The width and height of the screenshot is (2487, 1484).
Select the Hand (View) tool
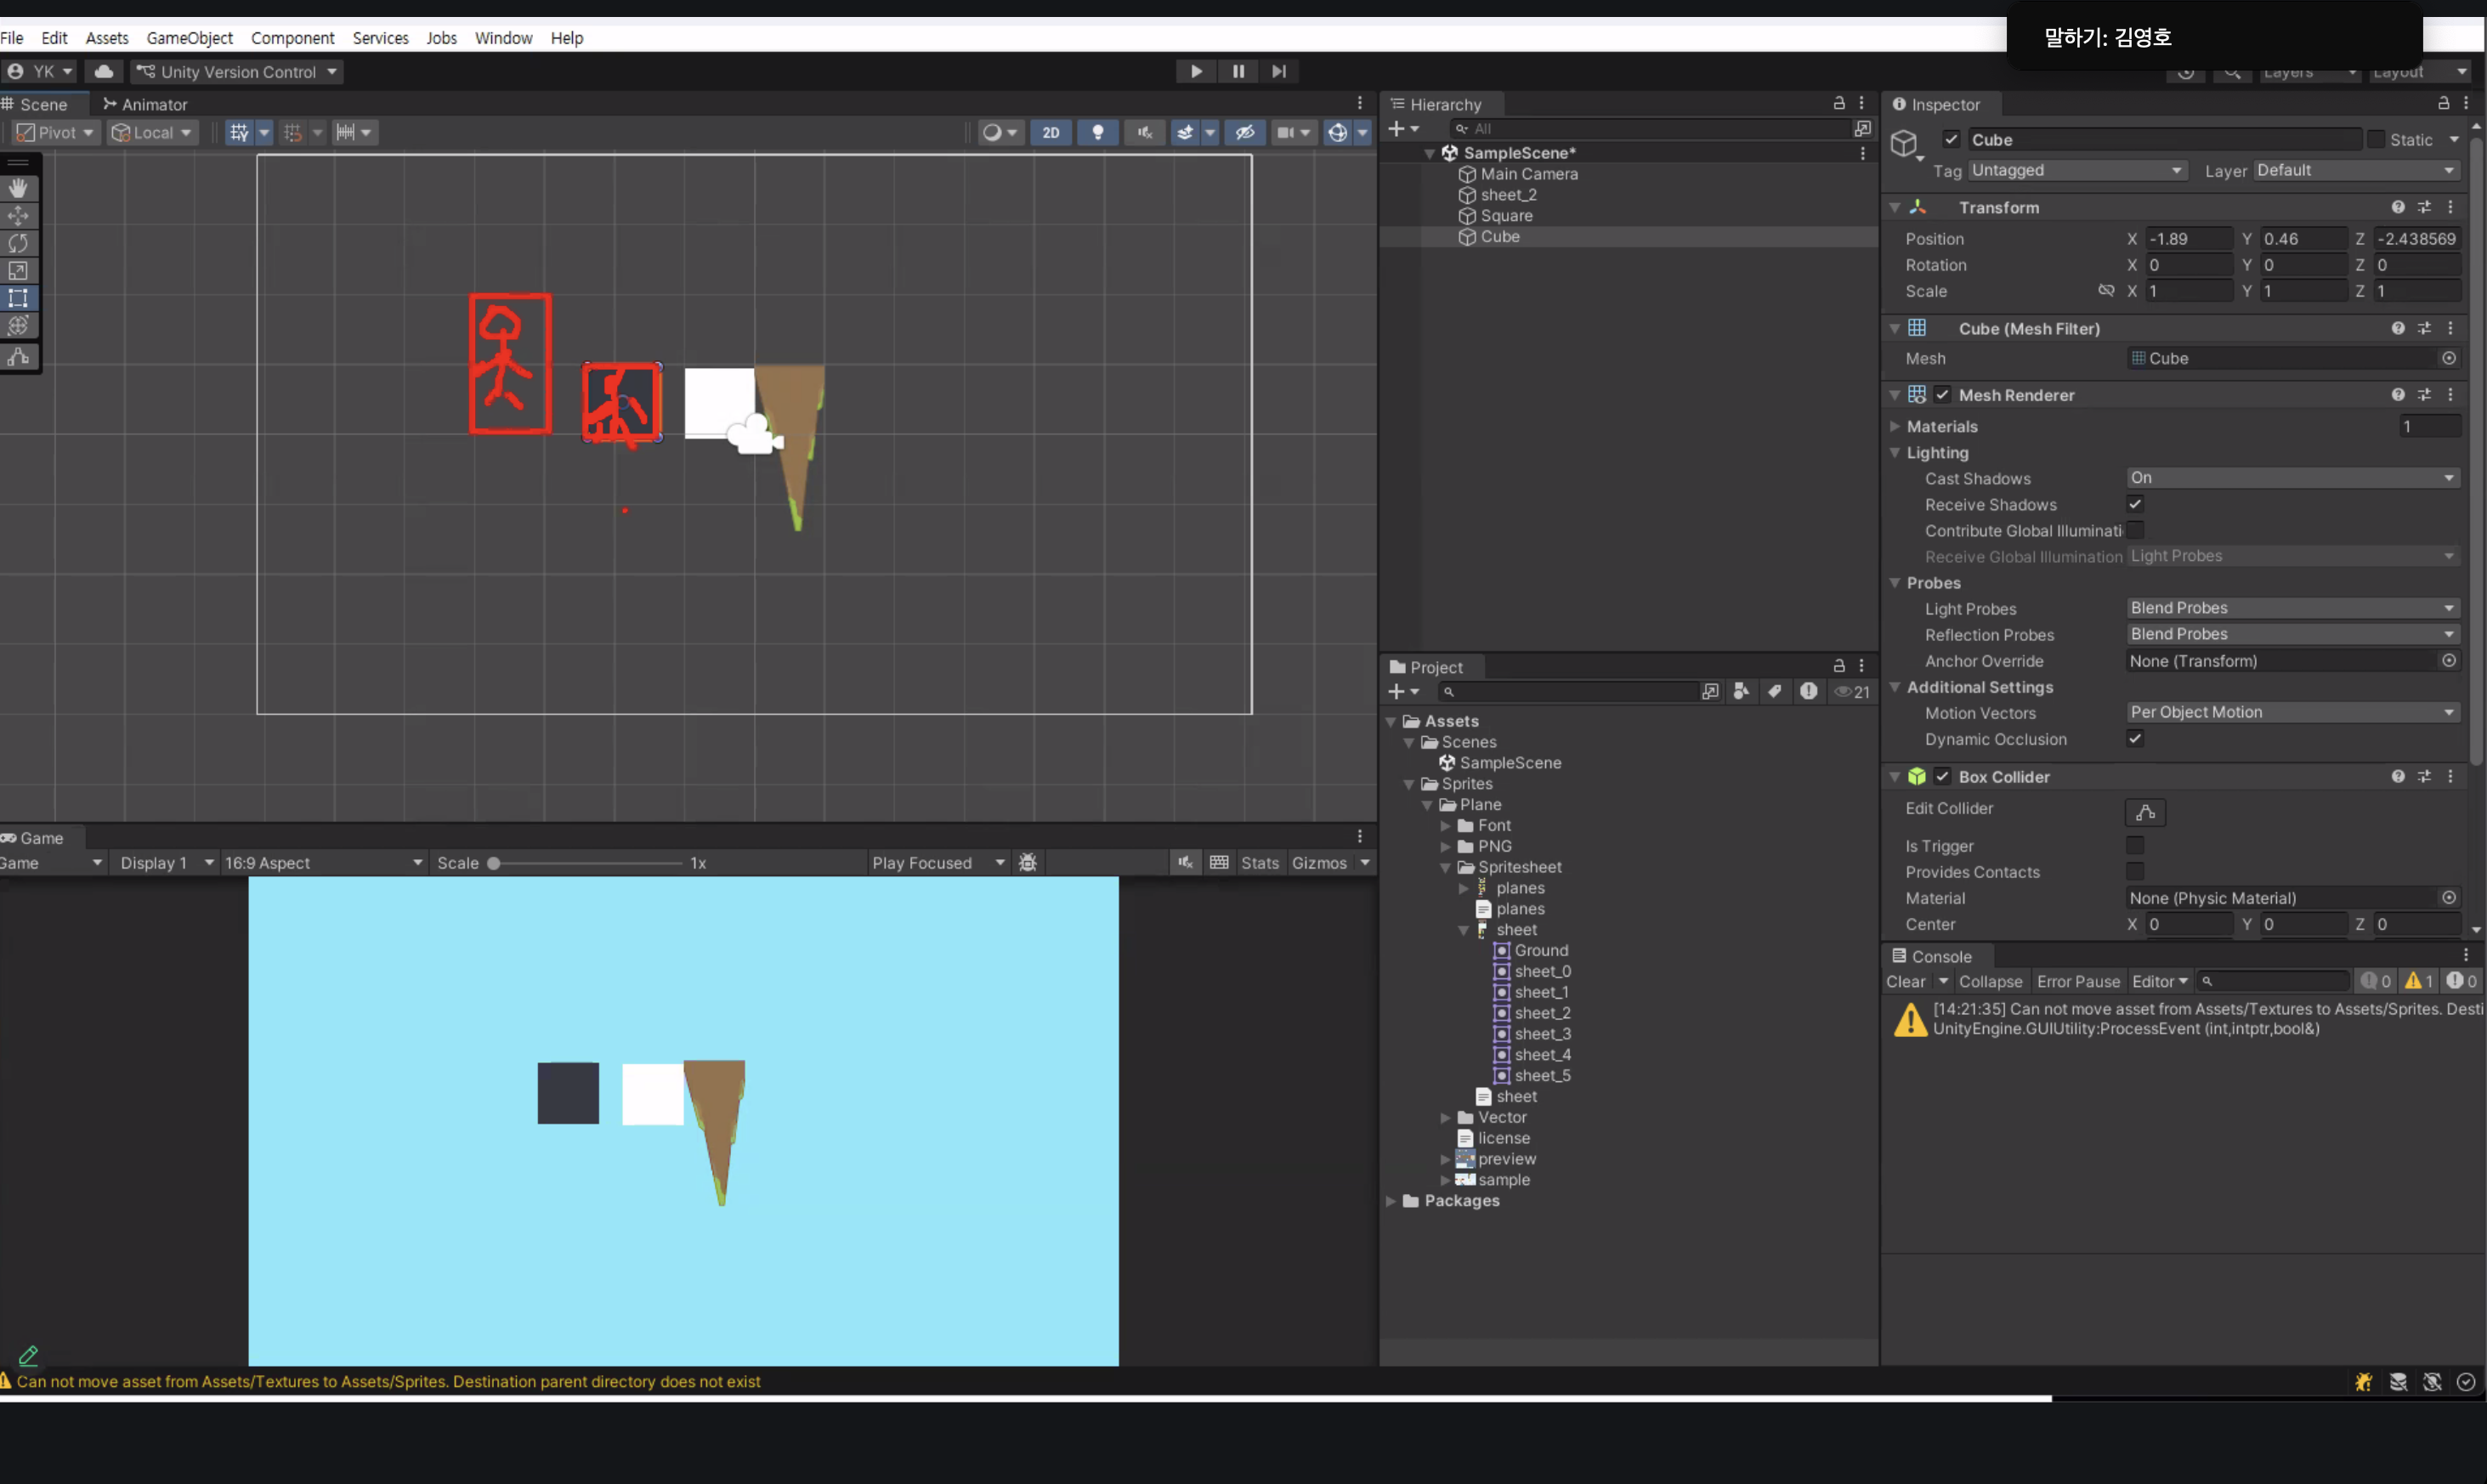pyautogui.click(x=18, y=188)
